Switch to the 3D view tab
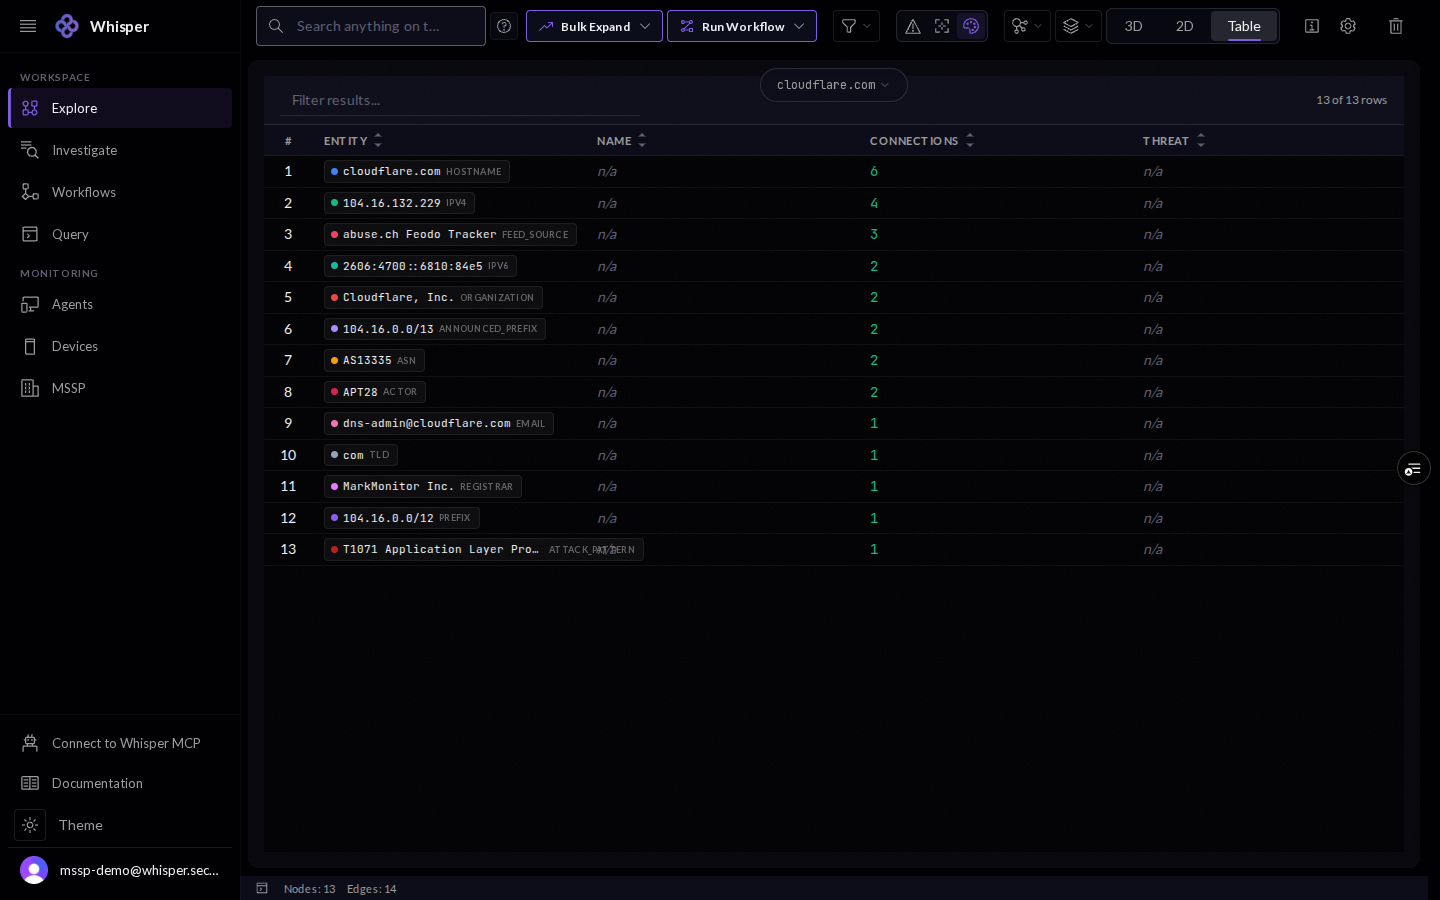 [x=1134, y=26]
